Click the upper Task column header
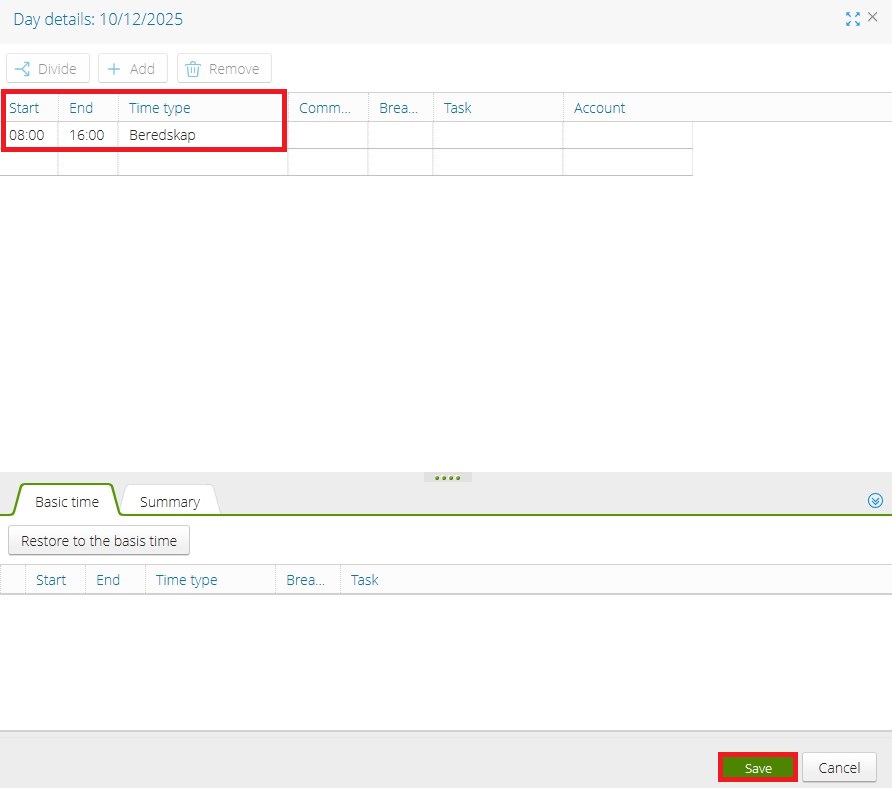The height and width of the screenshot is (788, 892). (458, 108)
